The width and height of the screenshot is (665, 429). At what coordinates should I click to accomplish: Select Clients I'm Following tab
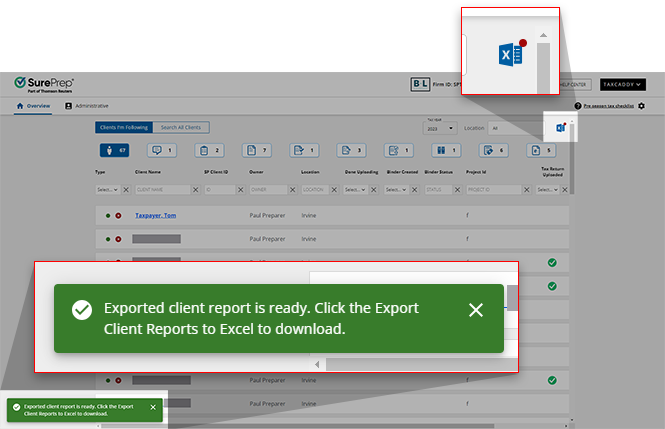124,127
